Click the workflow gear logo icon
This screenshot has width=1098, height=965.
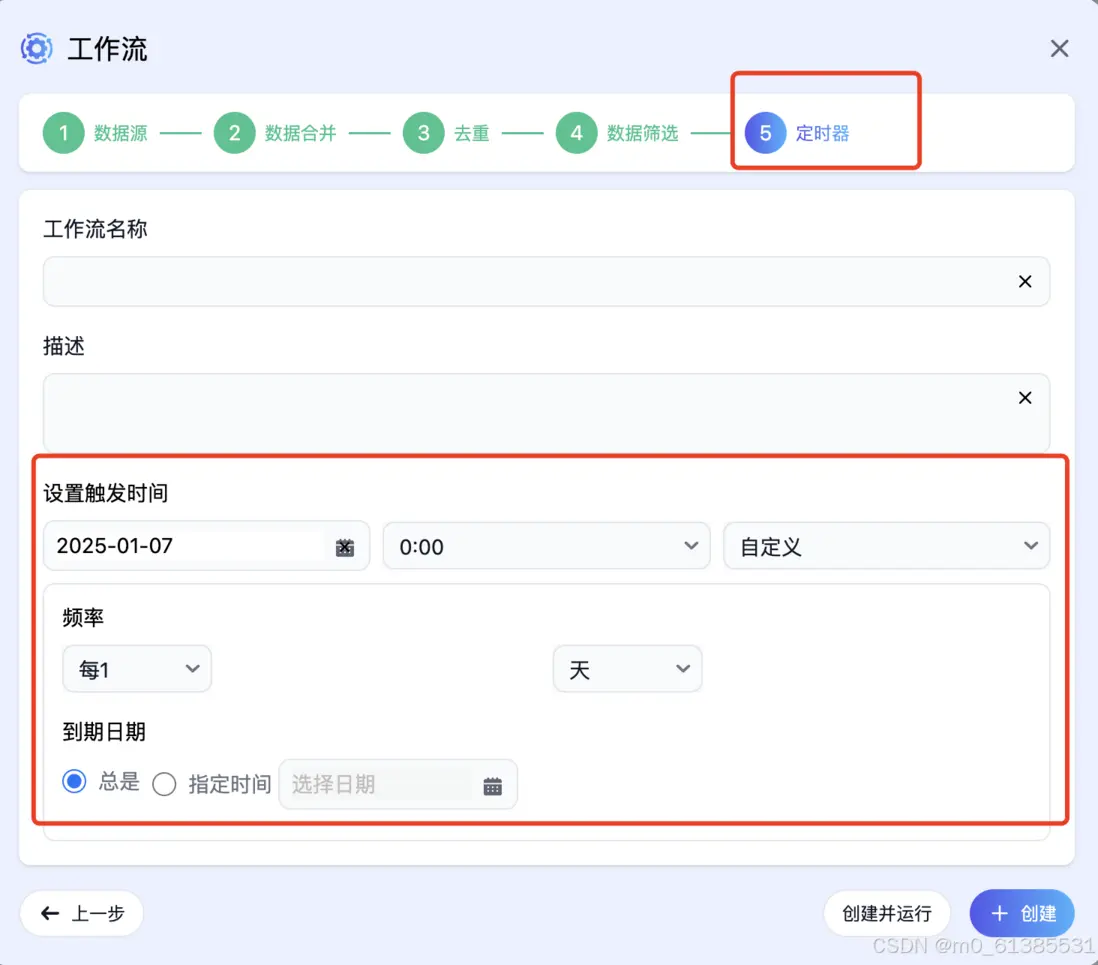[x=36, y=48]
